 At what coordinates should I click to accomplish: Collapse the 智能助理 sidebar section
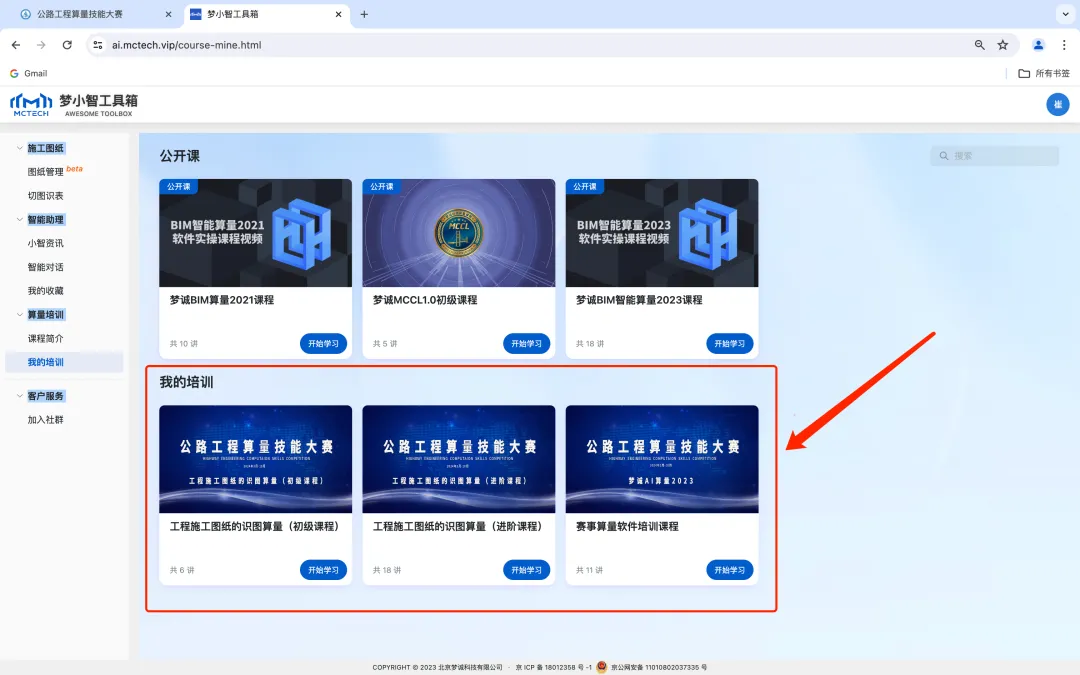[x=21, y=219]
